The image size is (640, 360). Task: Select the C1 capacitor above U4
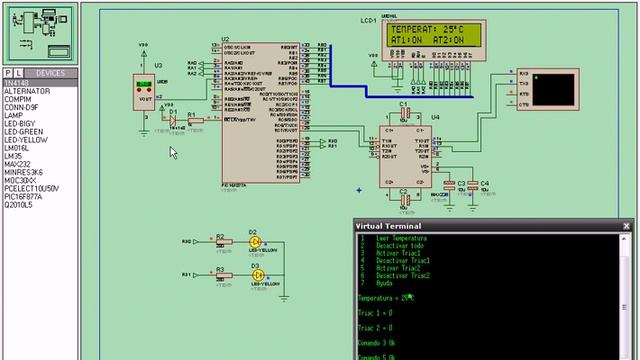pyautogui.click(x=405, y=113)
